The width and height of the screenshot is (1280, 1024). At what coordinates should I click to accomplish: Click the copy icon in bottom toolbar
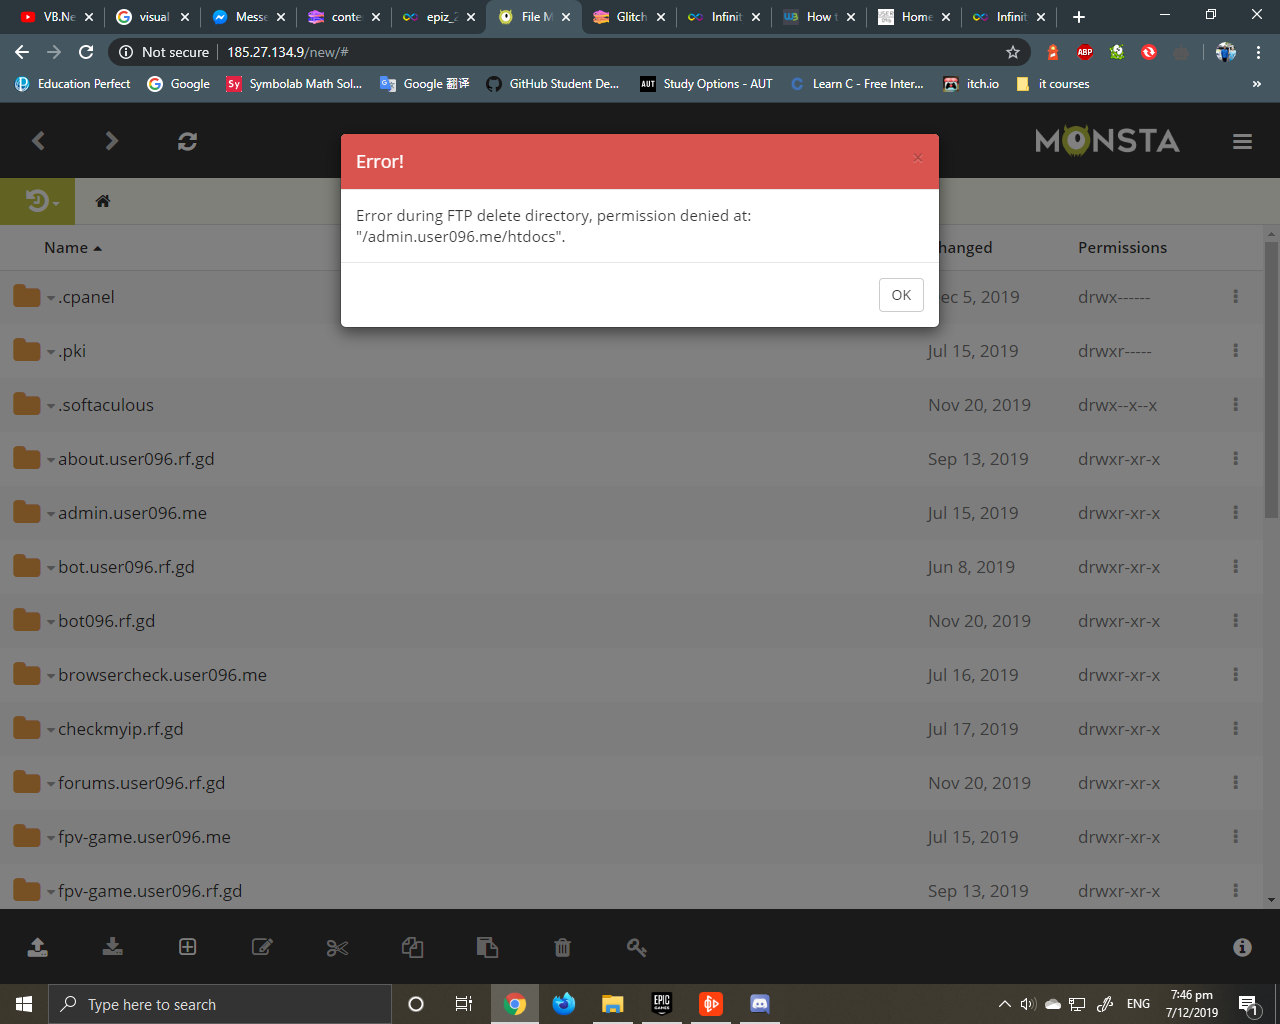tap(412, 947)
